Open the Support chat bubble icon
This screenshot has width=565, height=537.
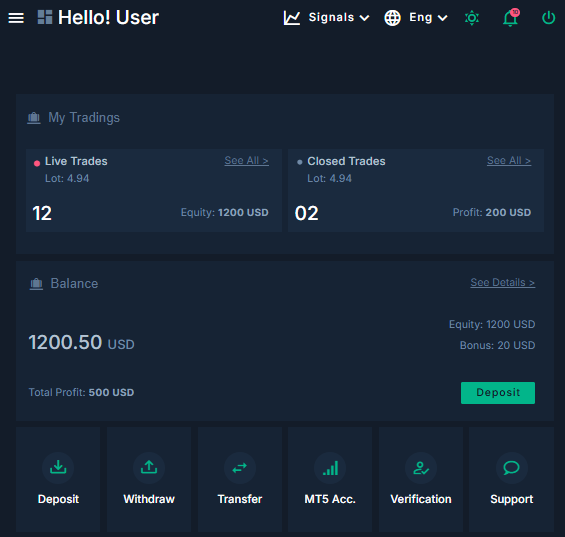512,468
